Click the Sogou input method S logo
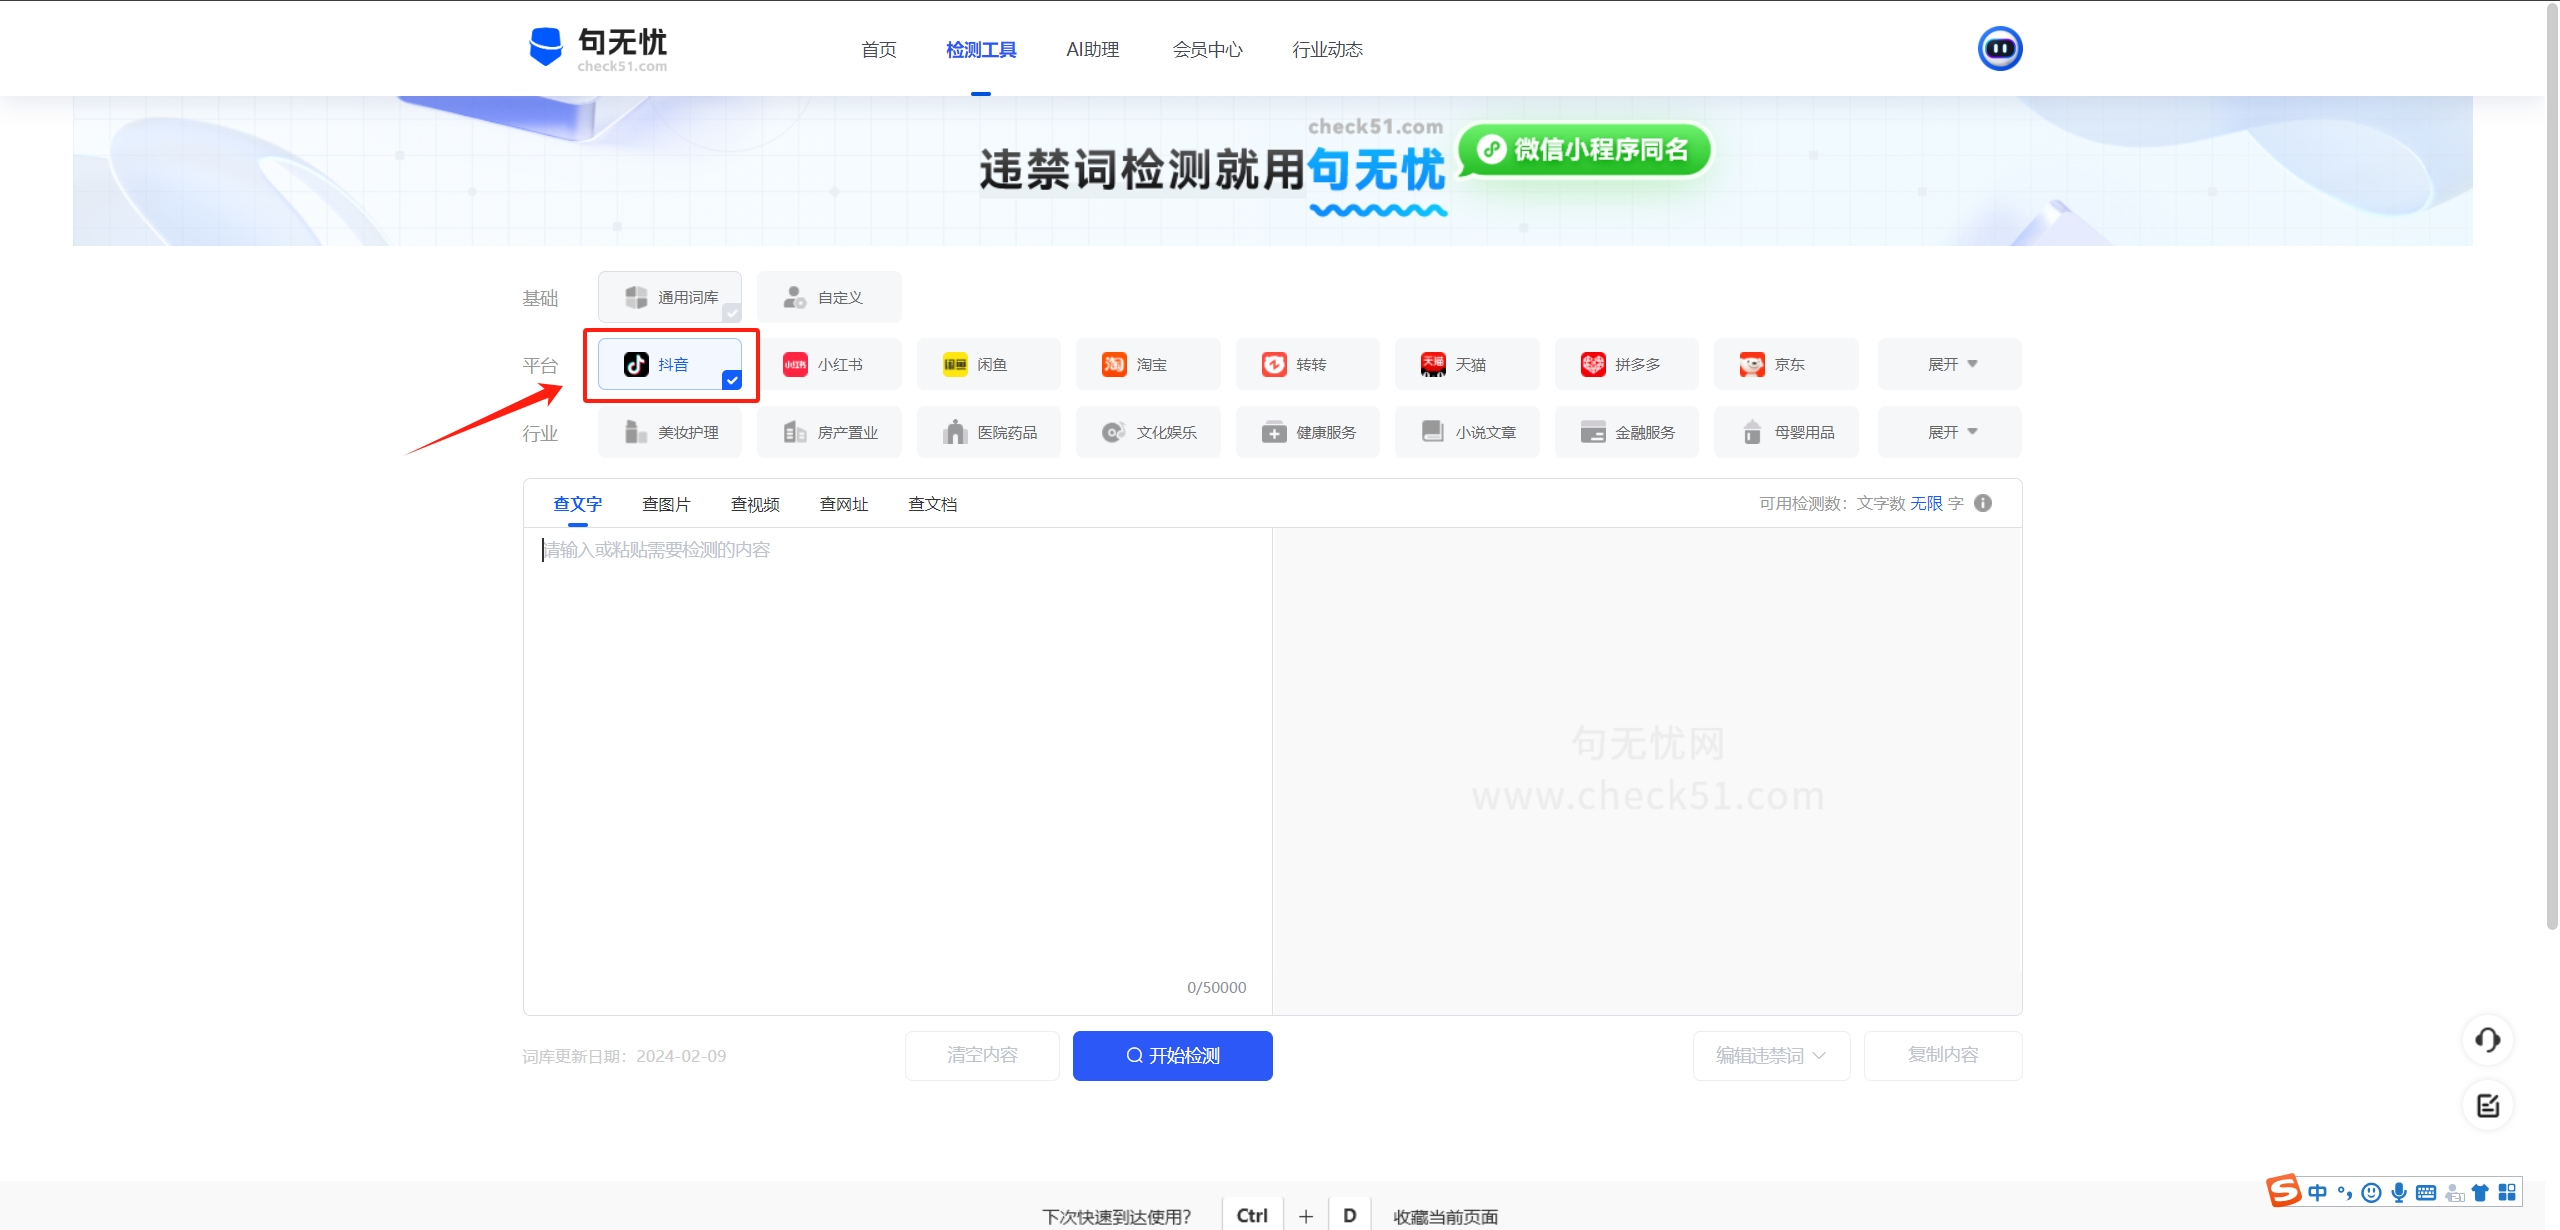 [2284, 1191]
